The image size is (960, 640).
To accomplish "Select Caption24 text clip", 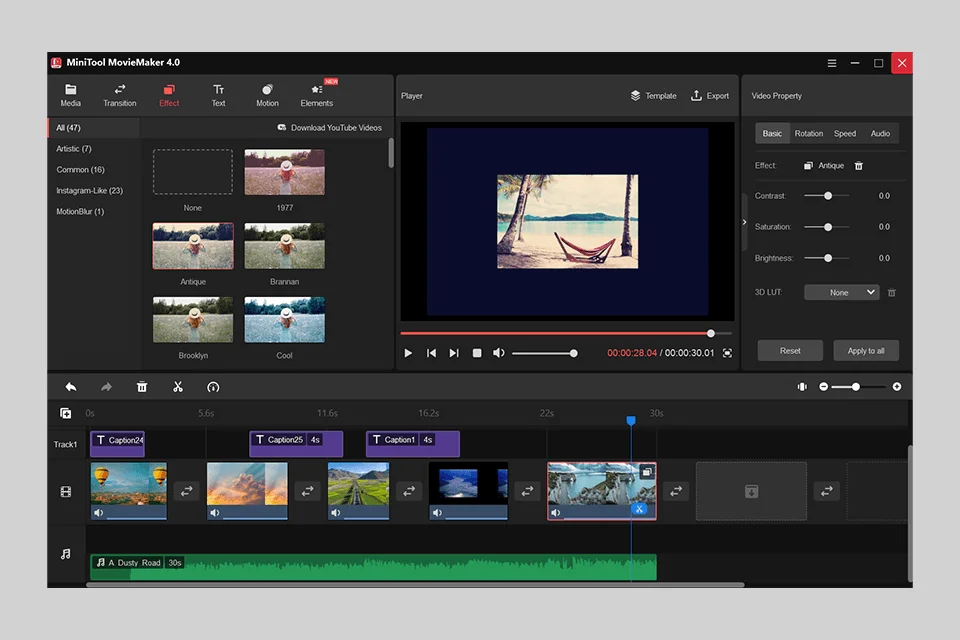I will point(118,443).
